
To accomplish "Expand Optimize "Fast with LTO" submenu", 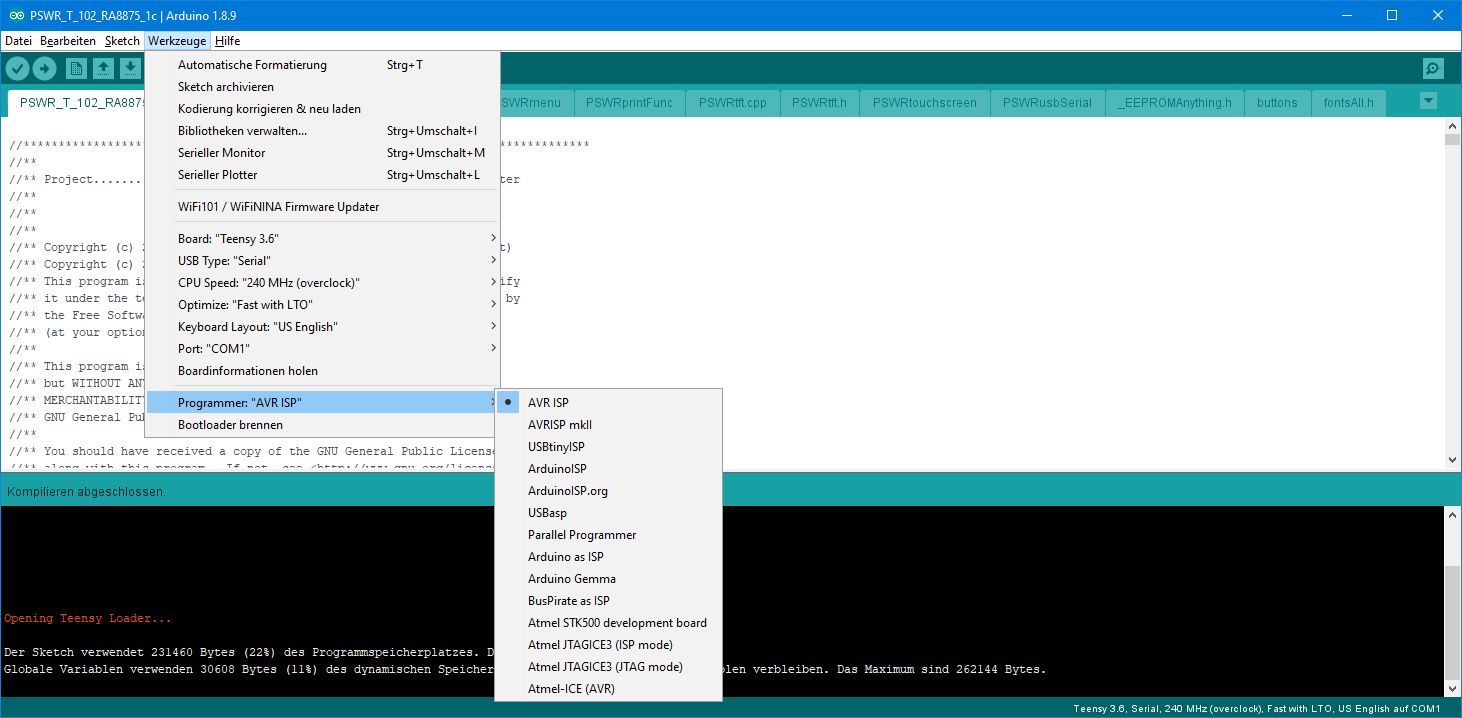I will coord(322,305).
